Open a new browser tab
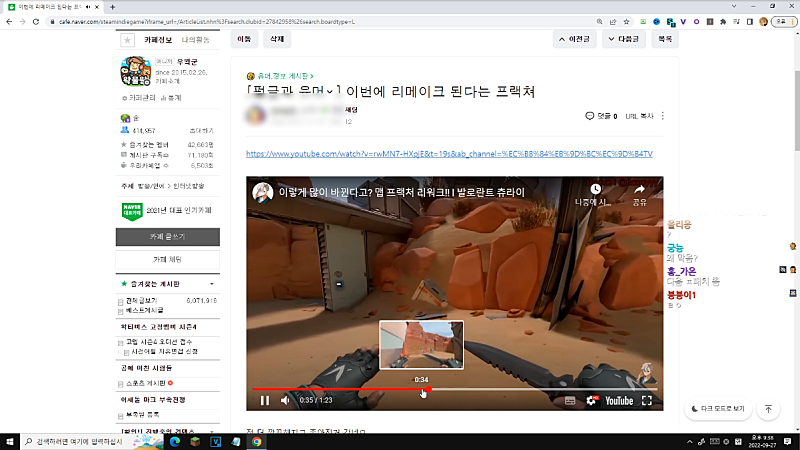800x450 pixels. (112, 7)
